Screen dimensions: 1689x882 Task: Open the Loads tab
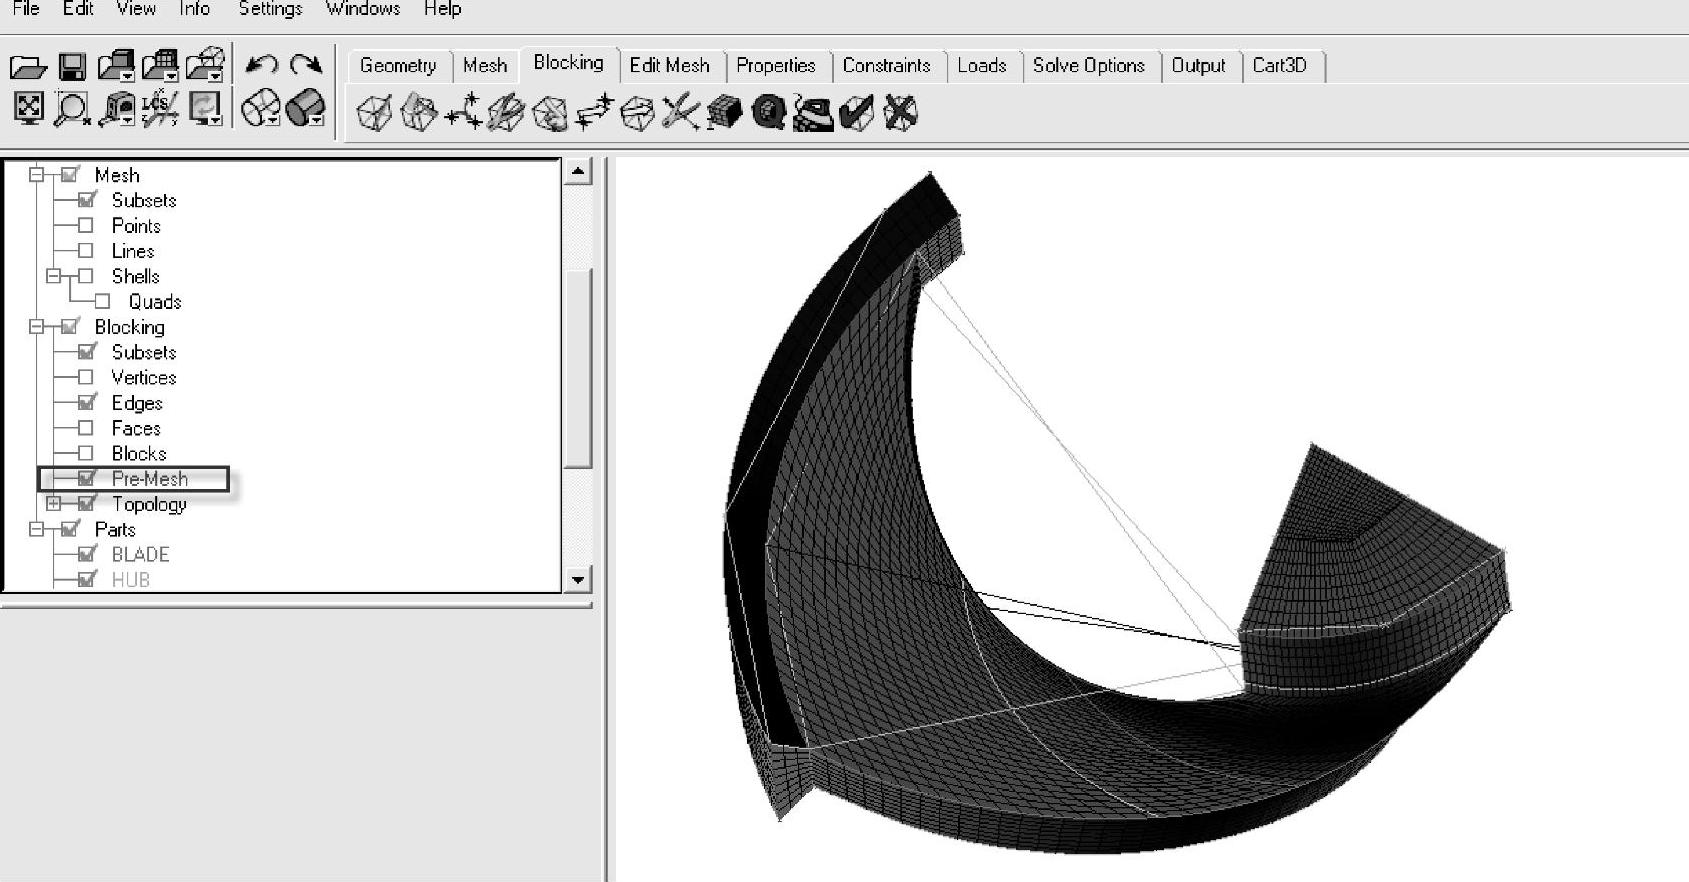981,65
